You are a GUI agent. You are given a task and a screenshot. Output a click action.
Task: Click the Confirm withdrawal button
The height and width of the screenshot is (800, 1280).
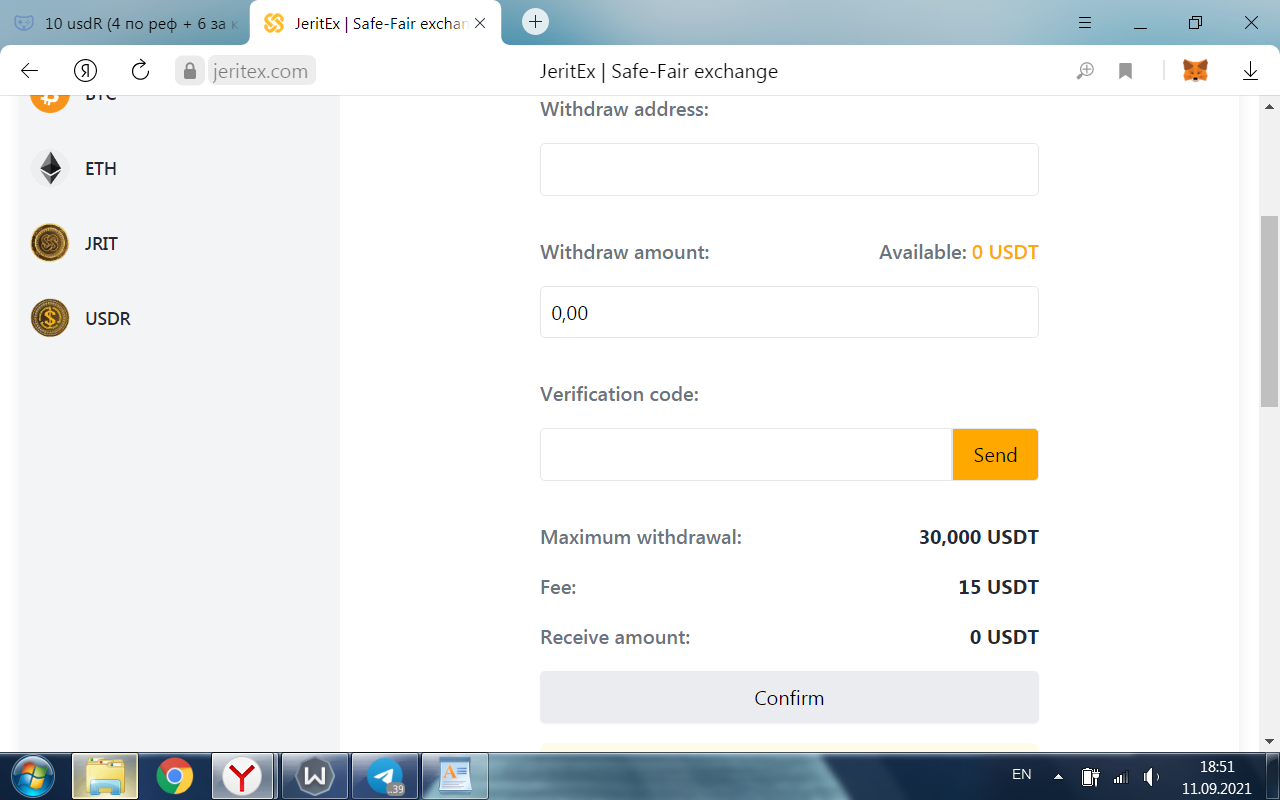789,697
